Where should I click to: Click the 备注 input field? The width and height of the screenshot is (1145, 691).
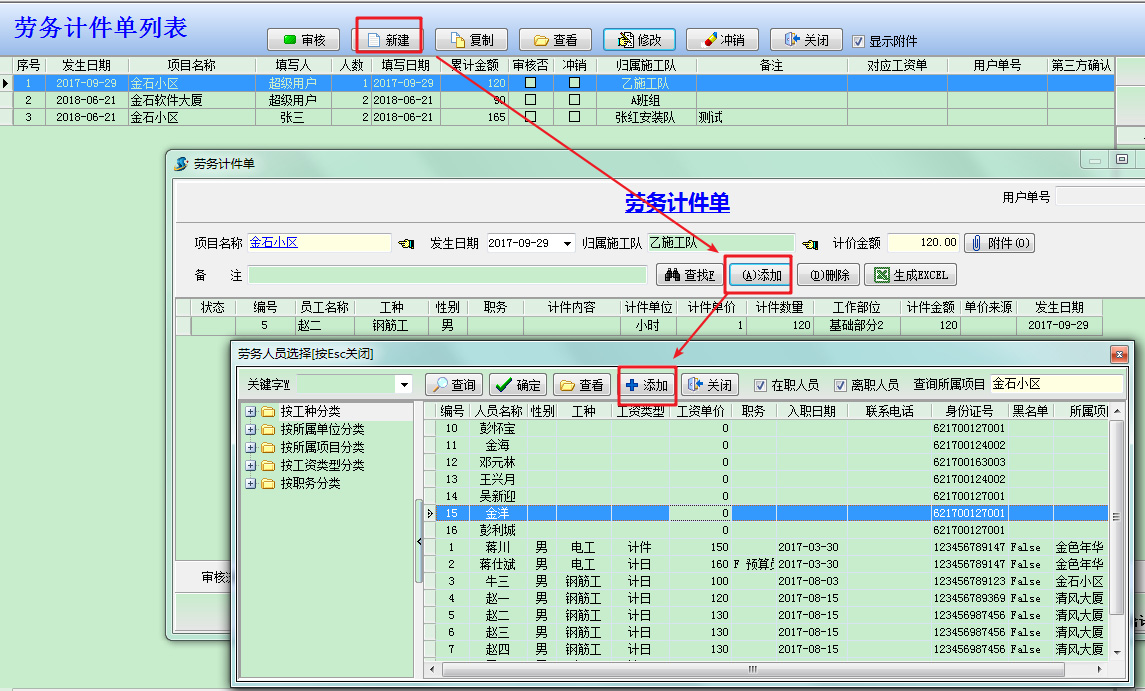pyautogui.click(x=447, y=275)
